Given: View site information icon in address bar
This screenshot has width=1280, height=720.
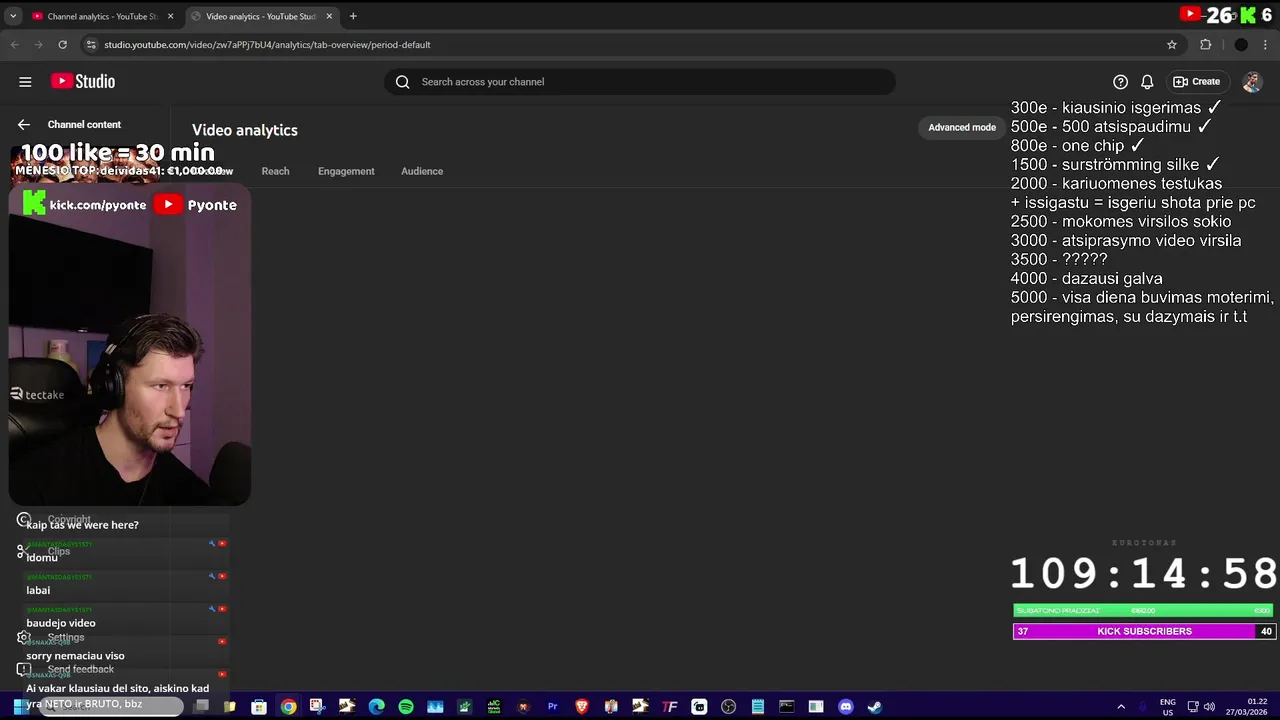Looking at the screenshot, I should click(x=91, y=45).
